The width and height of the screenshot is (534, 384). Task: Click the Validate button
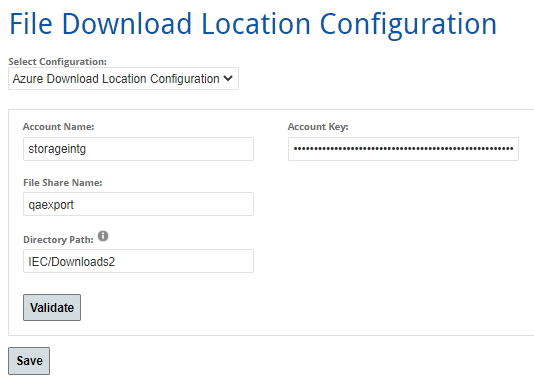pyautogui.click(x=52, y=308)
